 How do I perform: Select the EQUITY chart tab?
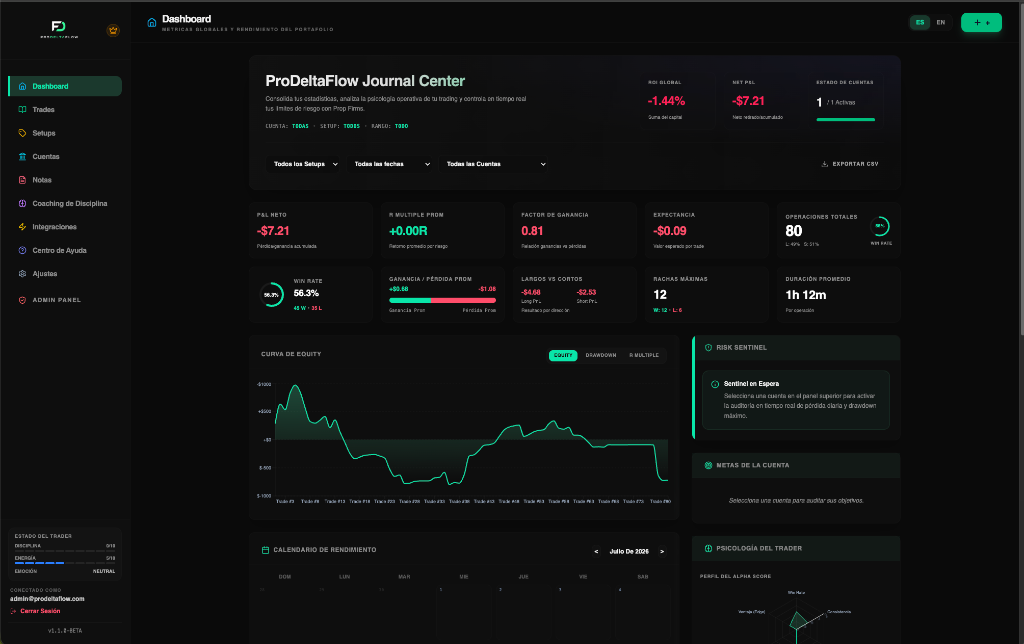click(x=563, y=355)
